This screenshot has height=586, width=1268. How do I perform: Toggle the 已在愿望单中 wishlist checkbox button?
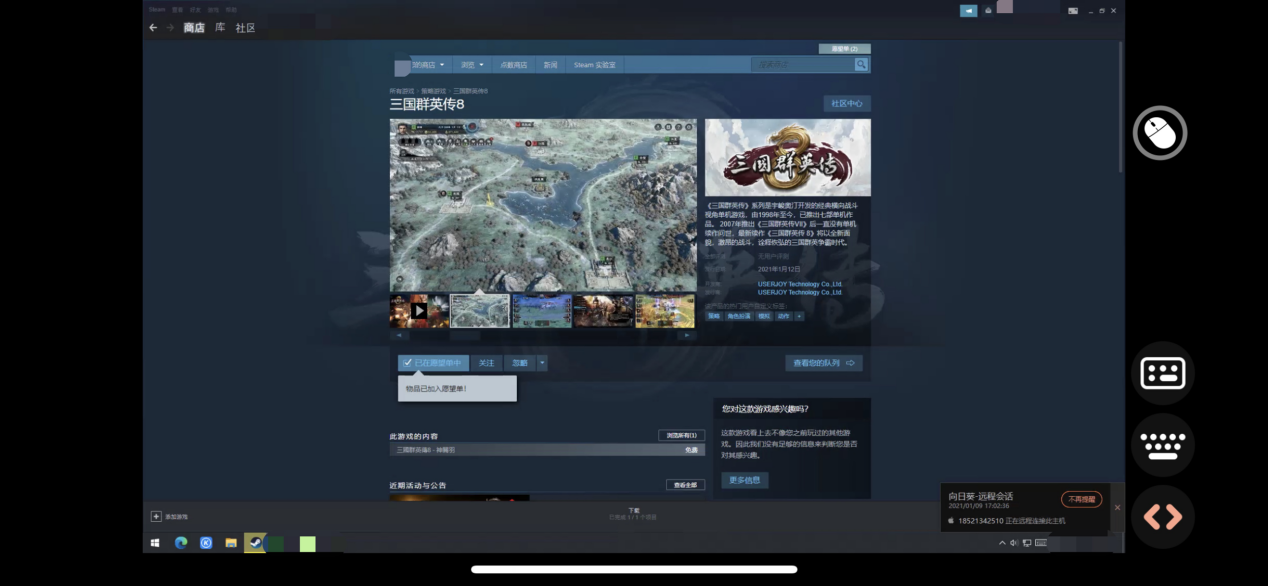click(433, 363)
